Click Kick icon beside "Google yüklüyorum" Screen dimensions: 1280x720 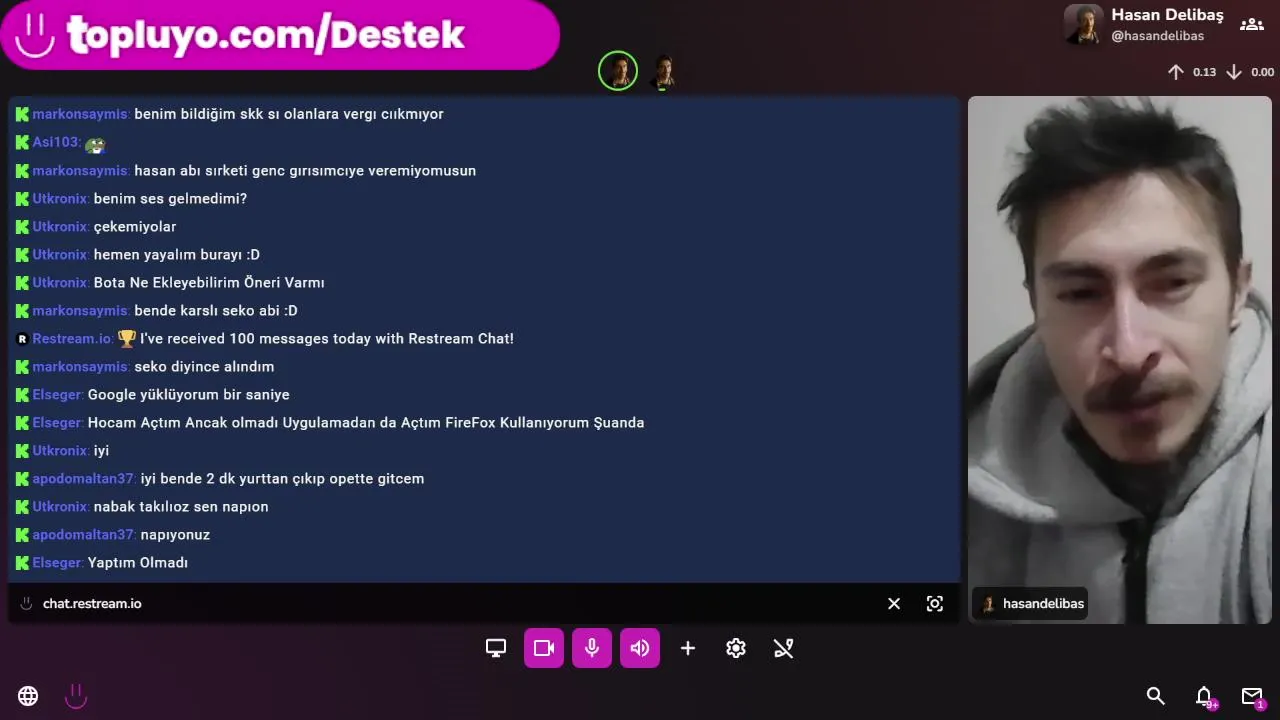coord(22,395)
